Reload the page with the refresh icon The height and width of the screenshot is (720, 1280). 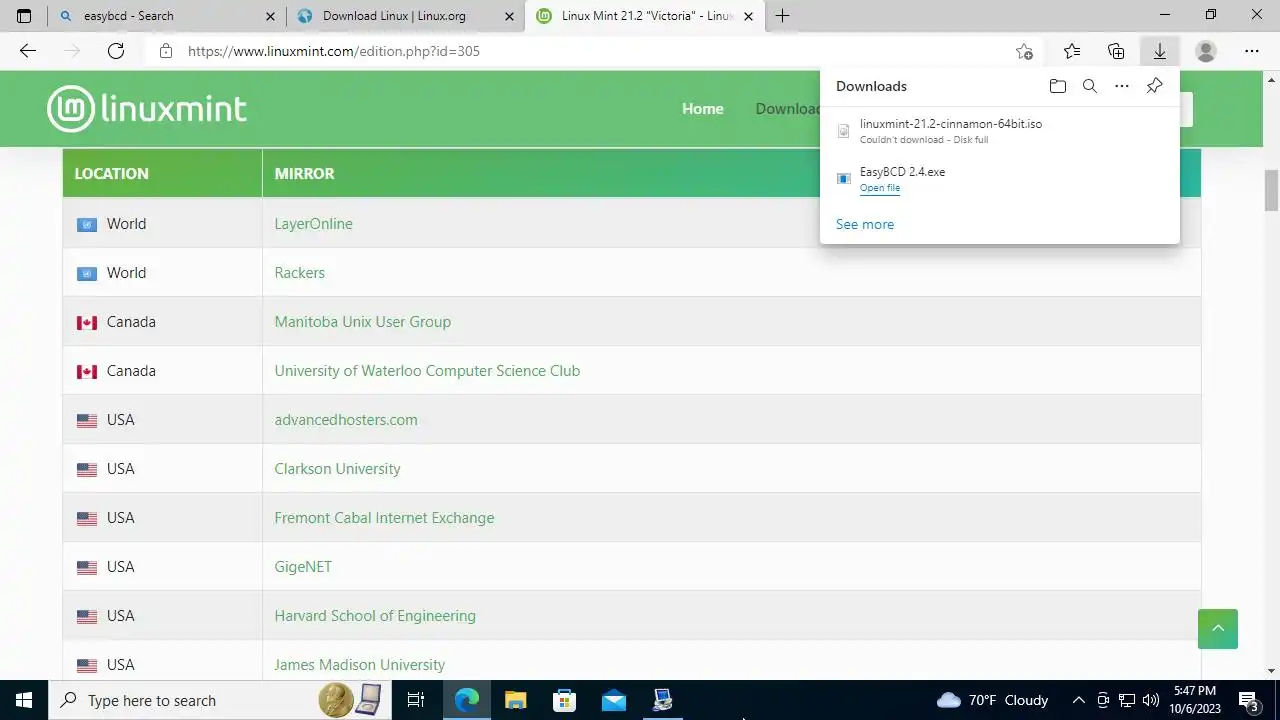tap(116, 51)
